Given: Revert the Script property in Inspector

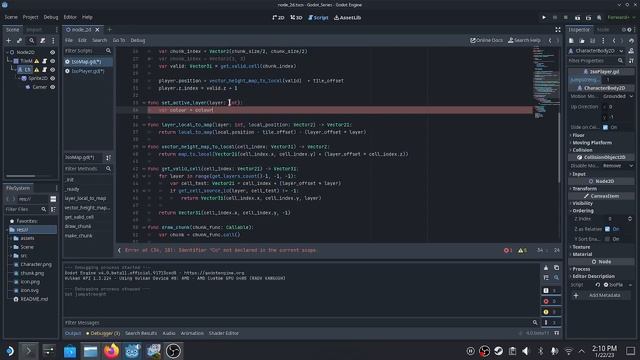Looking at the screenshot, I should pos(598,285).
